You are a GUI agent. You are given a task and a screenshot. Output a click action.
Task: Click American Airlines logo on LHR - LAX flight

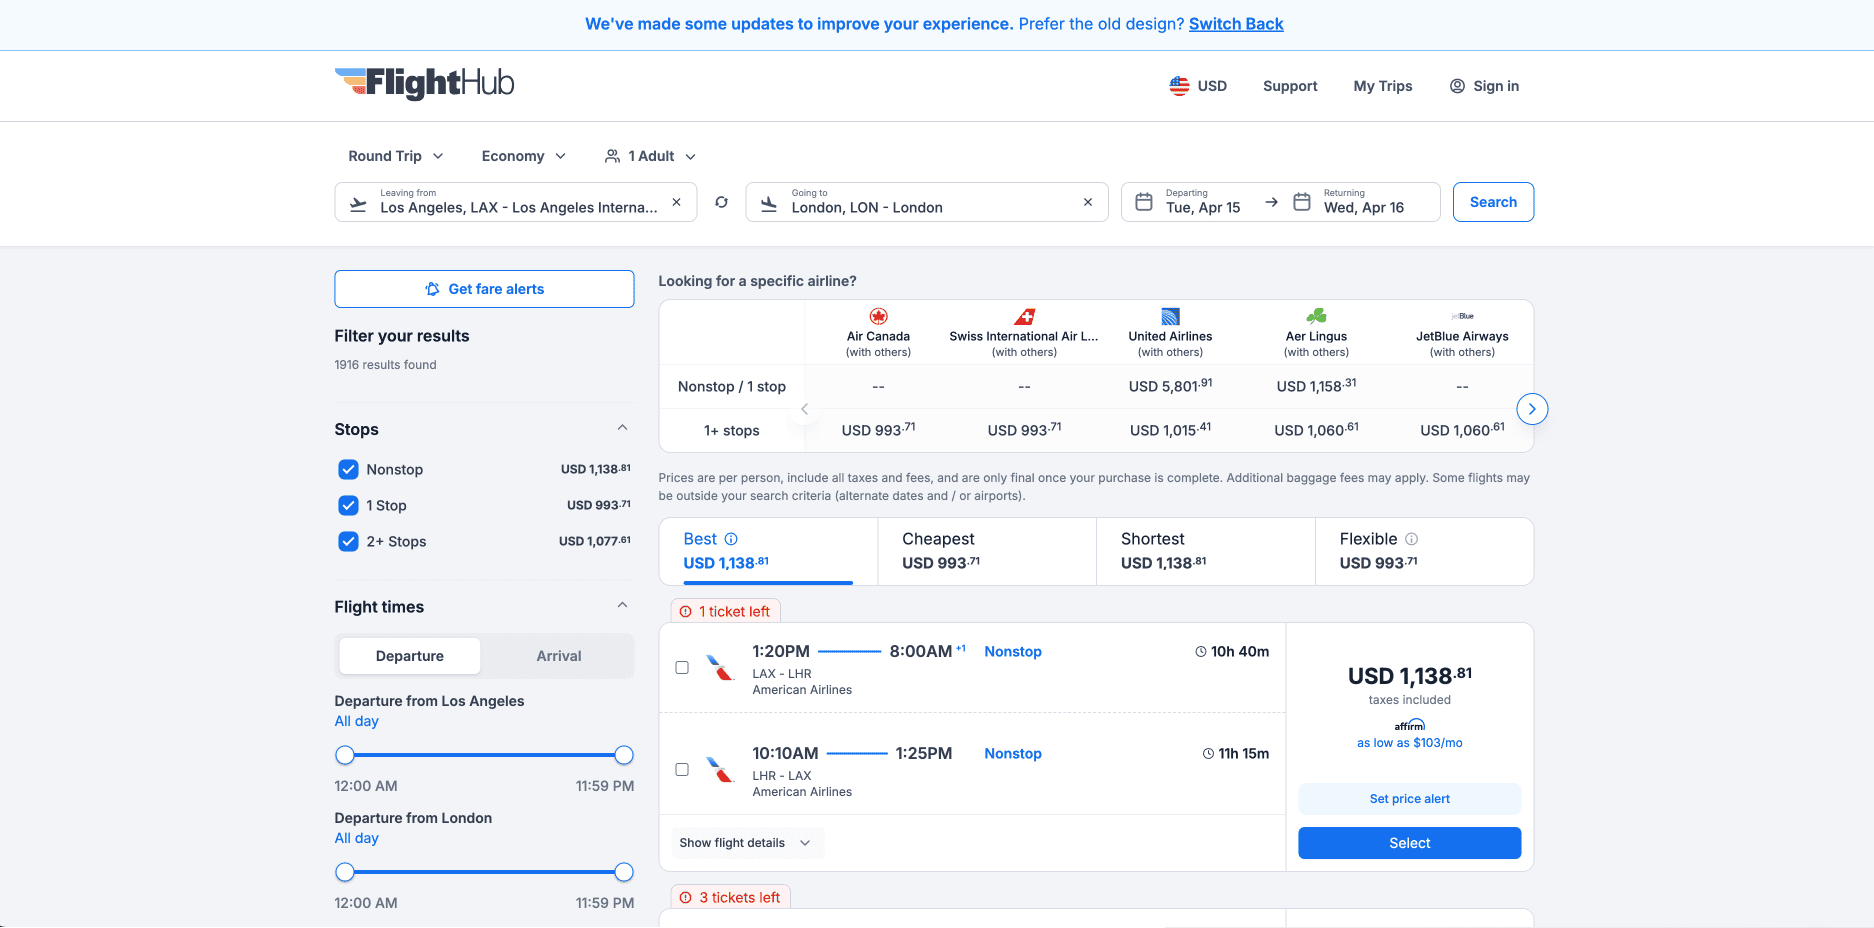(x=720, y=769)
